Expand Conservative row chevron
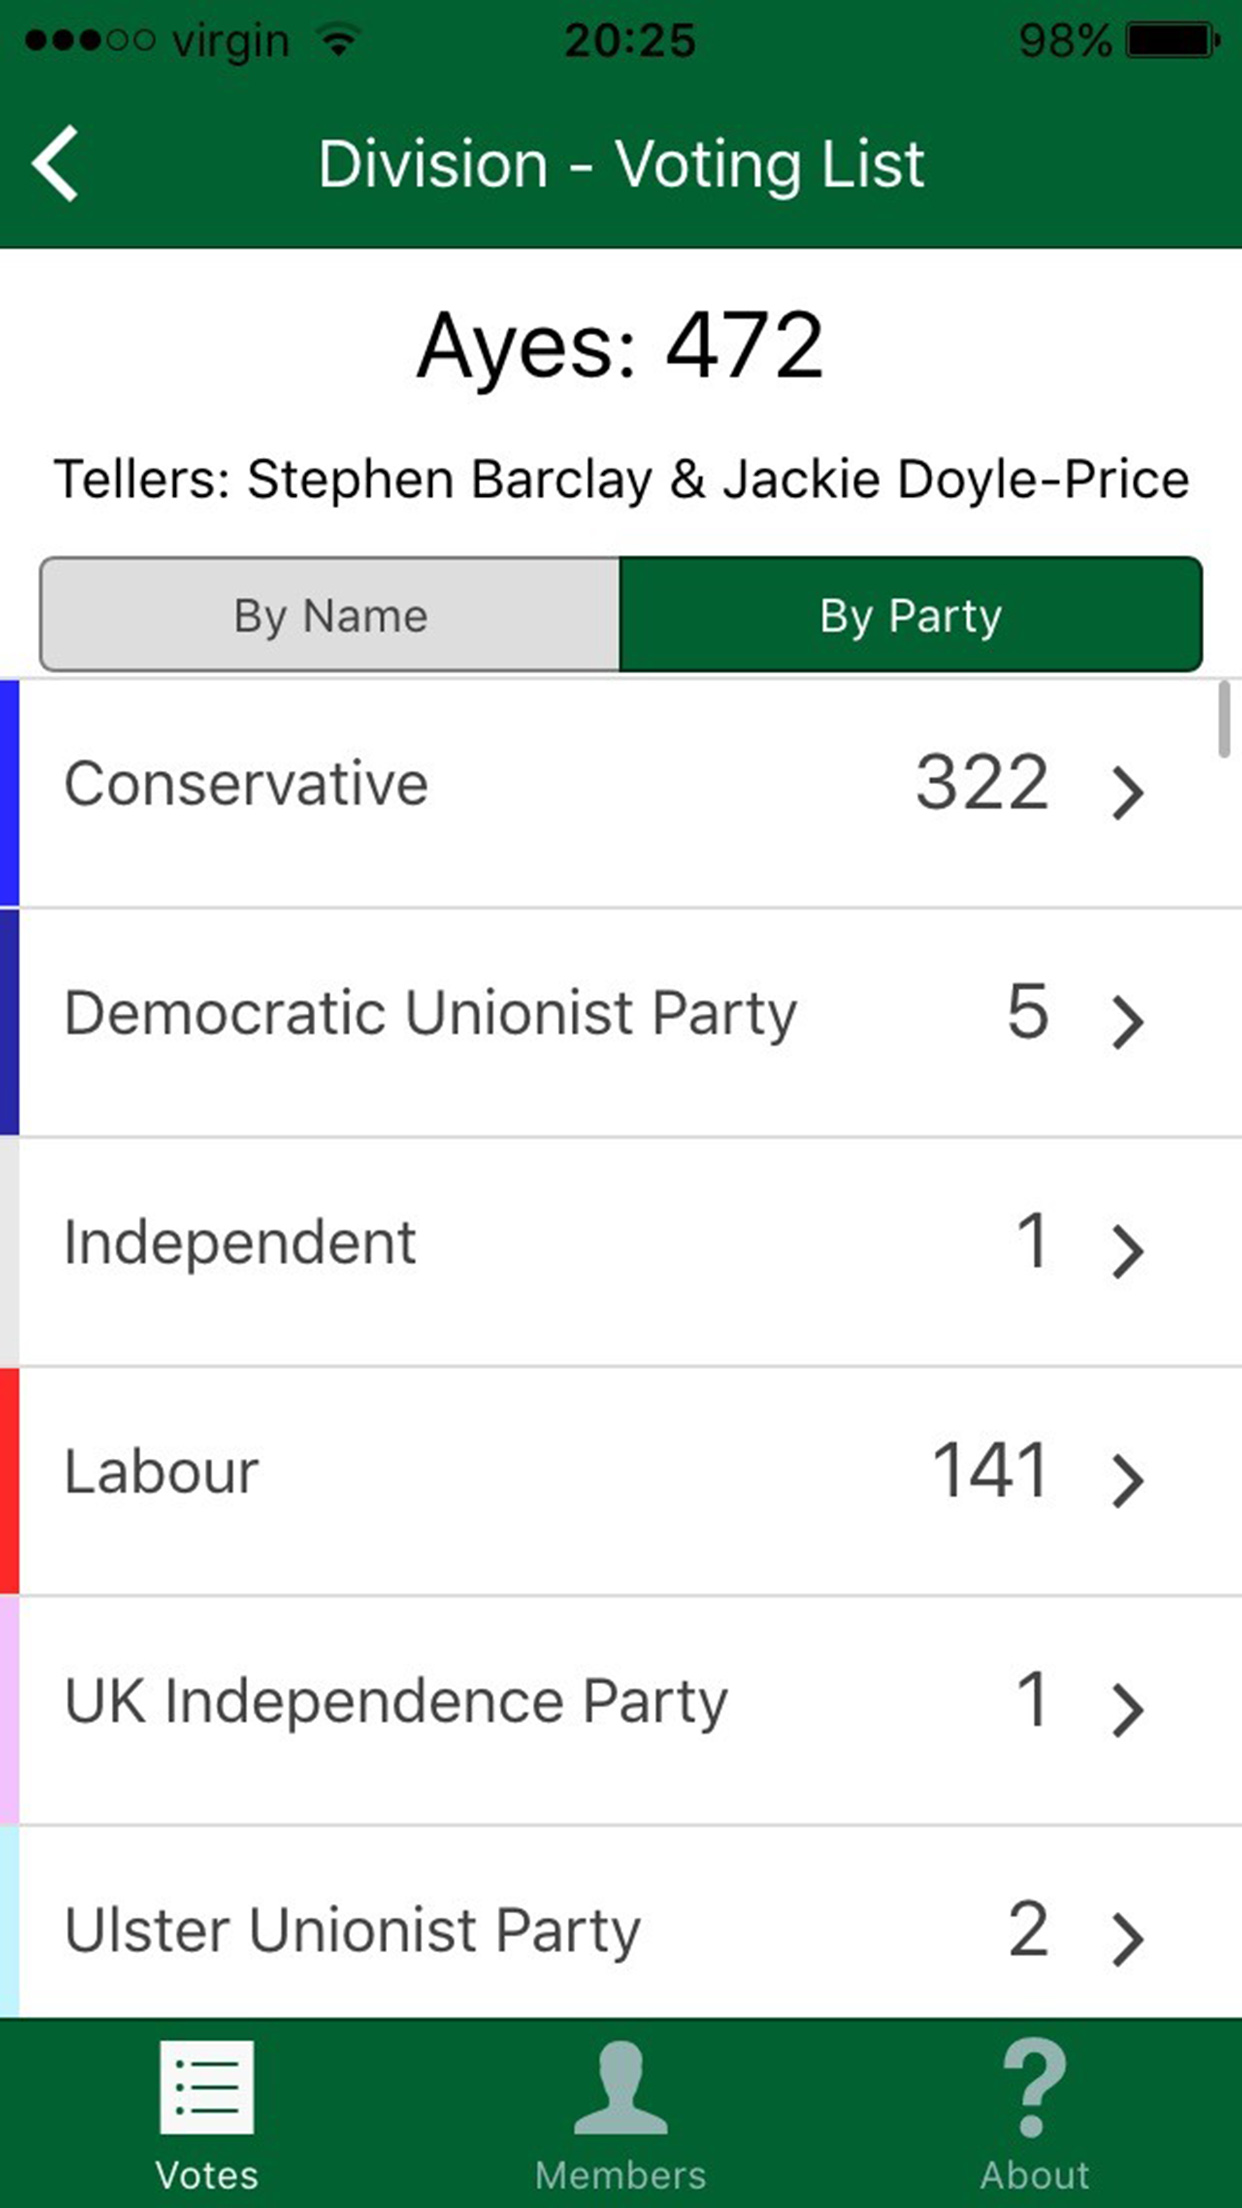 pyautogui.click(x=1128, y=793)
